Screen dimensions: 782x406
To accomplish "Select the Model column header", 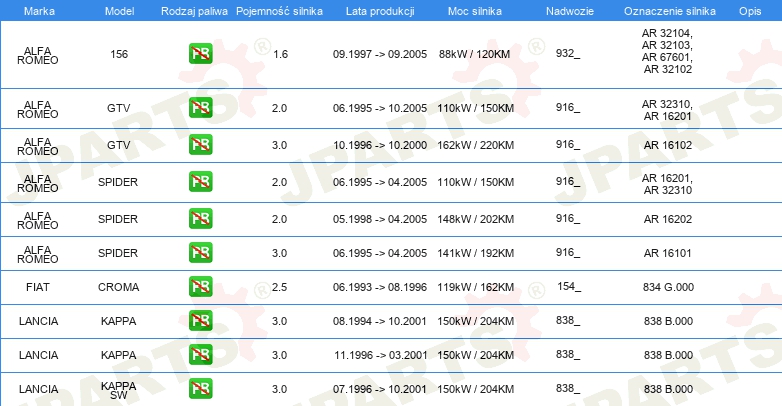I will point(119,11).
